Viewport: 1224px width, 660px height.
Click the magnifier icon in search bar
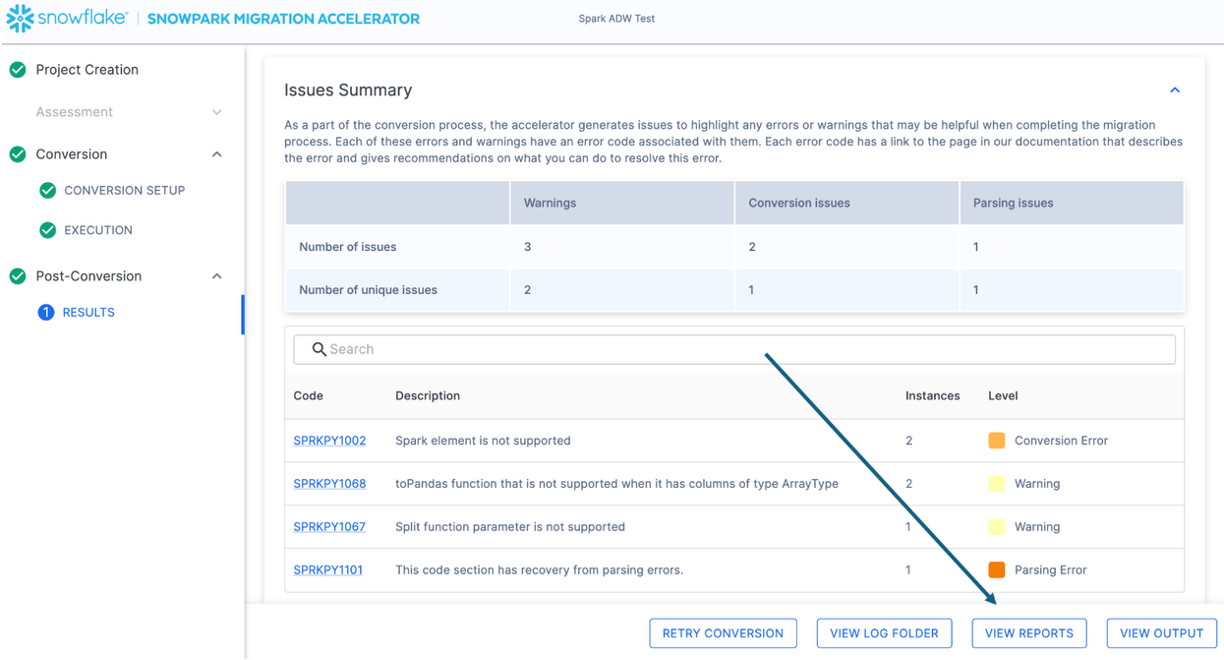click(x=319, y=349)
